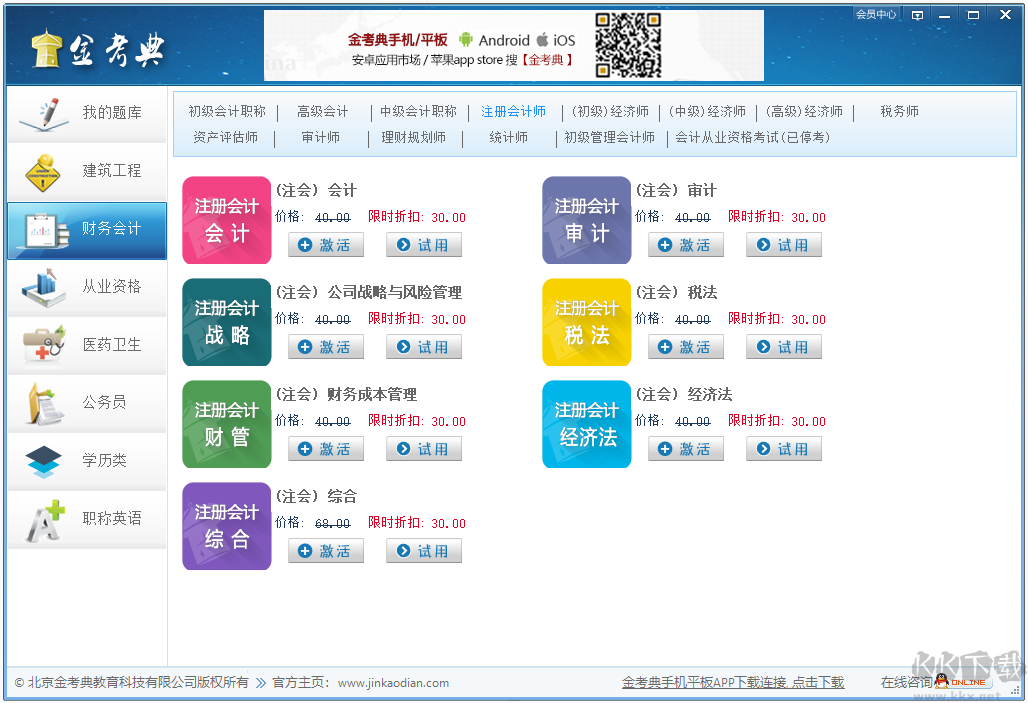Start trial of (注会)审计 via 试用
The image size is (1028, 703).
pyautogui.click(x=783, y=244)
